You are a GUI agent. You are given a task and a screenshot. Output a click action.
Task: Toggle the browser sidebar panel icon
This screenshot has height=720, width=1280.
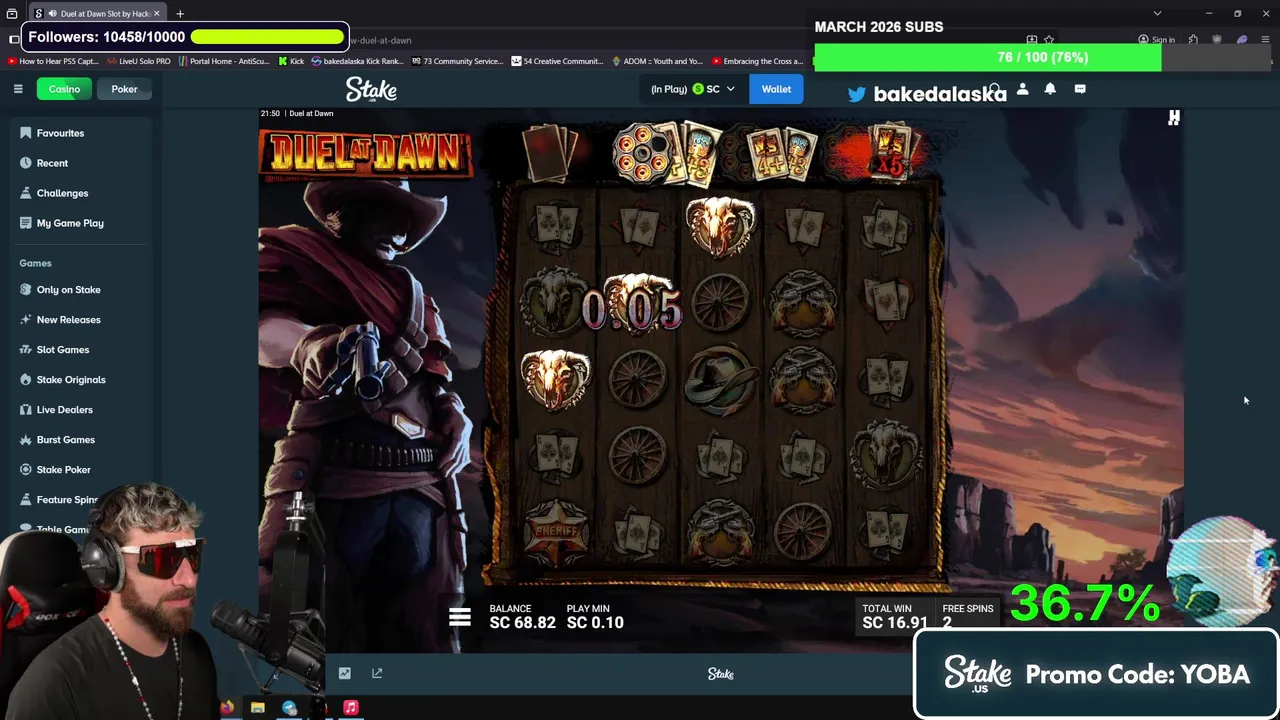(14, 40)
